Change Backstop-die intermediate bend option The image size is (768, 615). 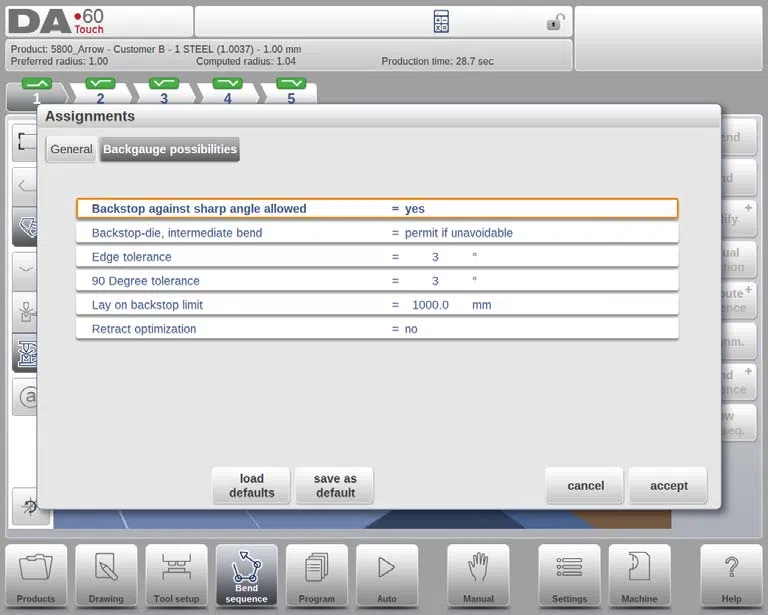(x=377, y=233)
